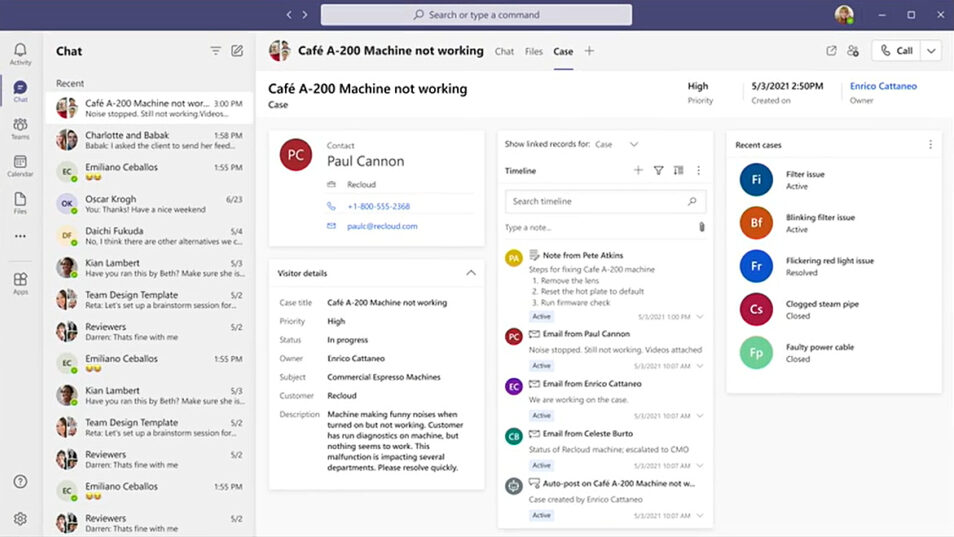
Task: Collapse the Visitor details section
Action: 471,273
